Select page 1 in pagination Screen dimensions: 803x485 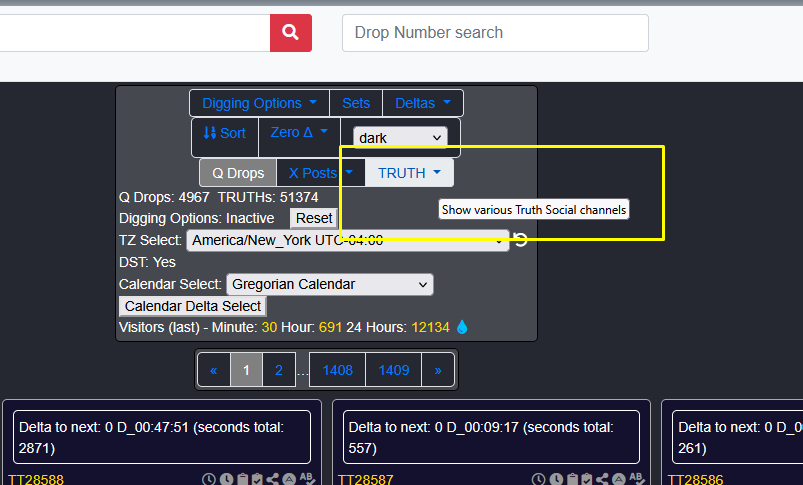(x=246, y=370)
